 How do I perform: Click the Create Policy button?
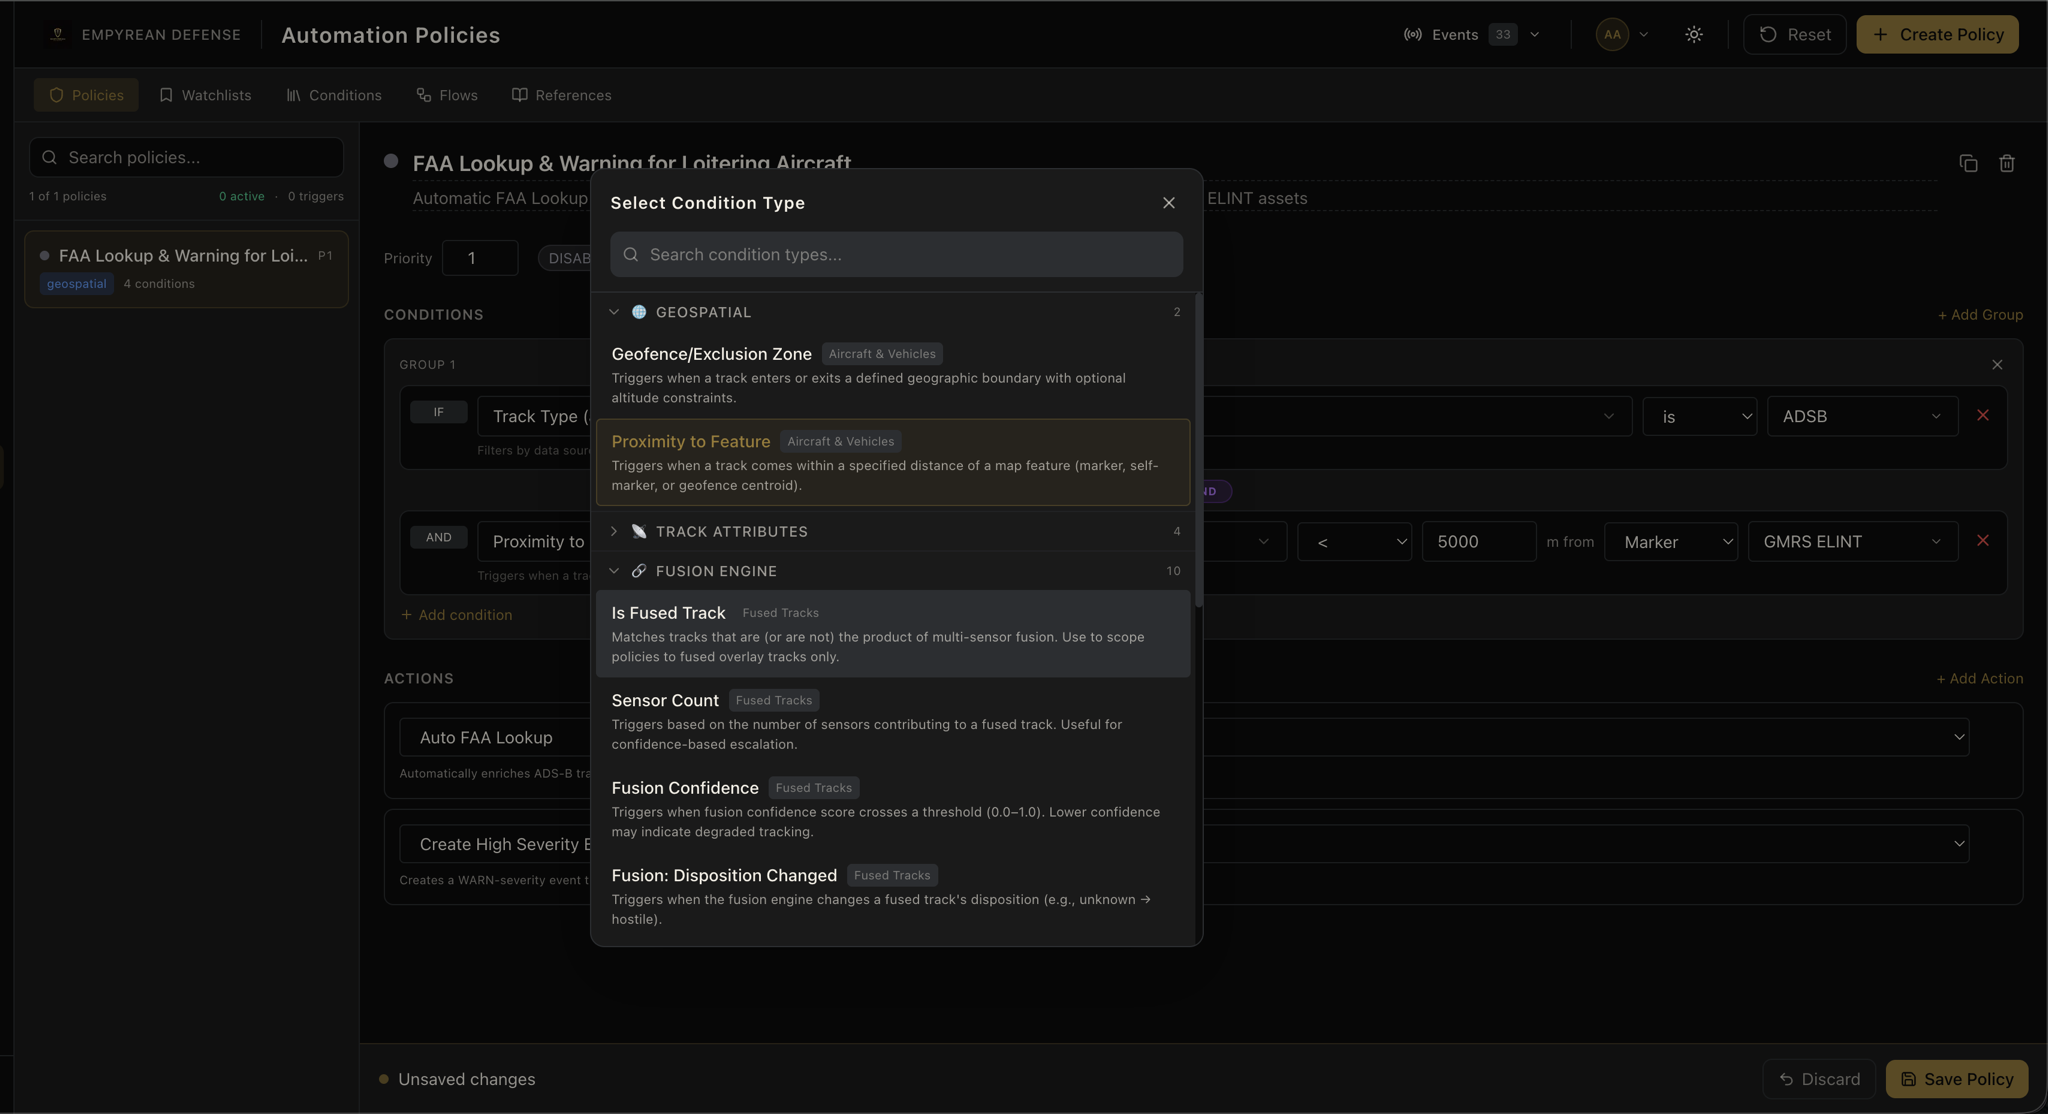[x=1937, y=34]
